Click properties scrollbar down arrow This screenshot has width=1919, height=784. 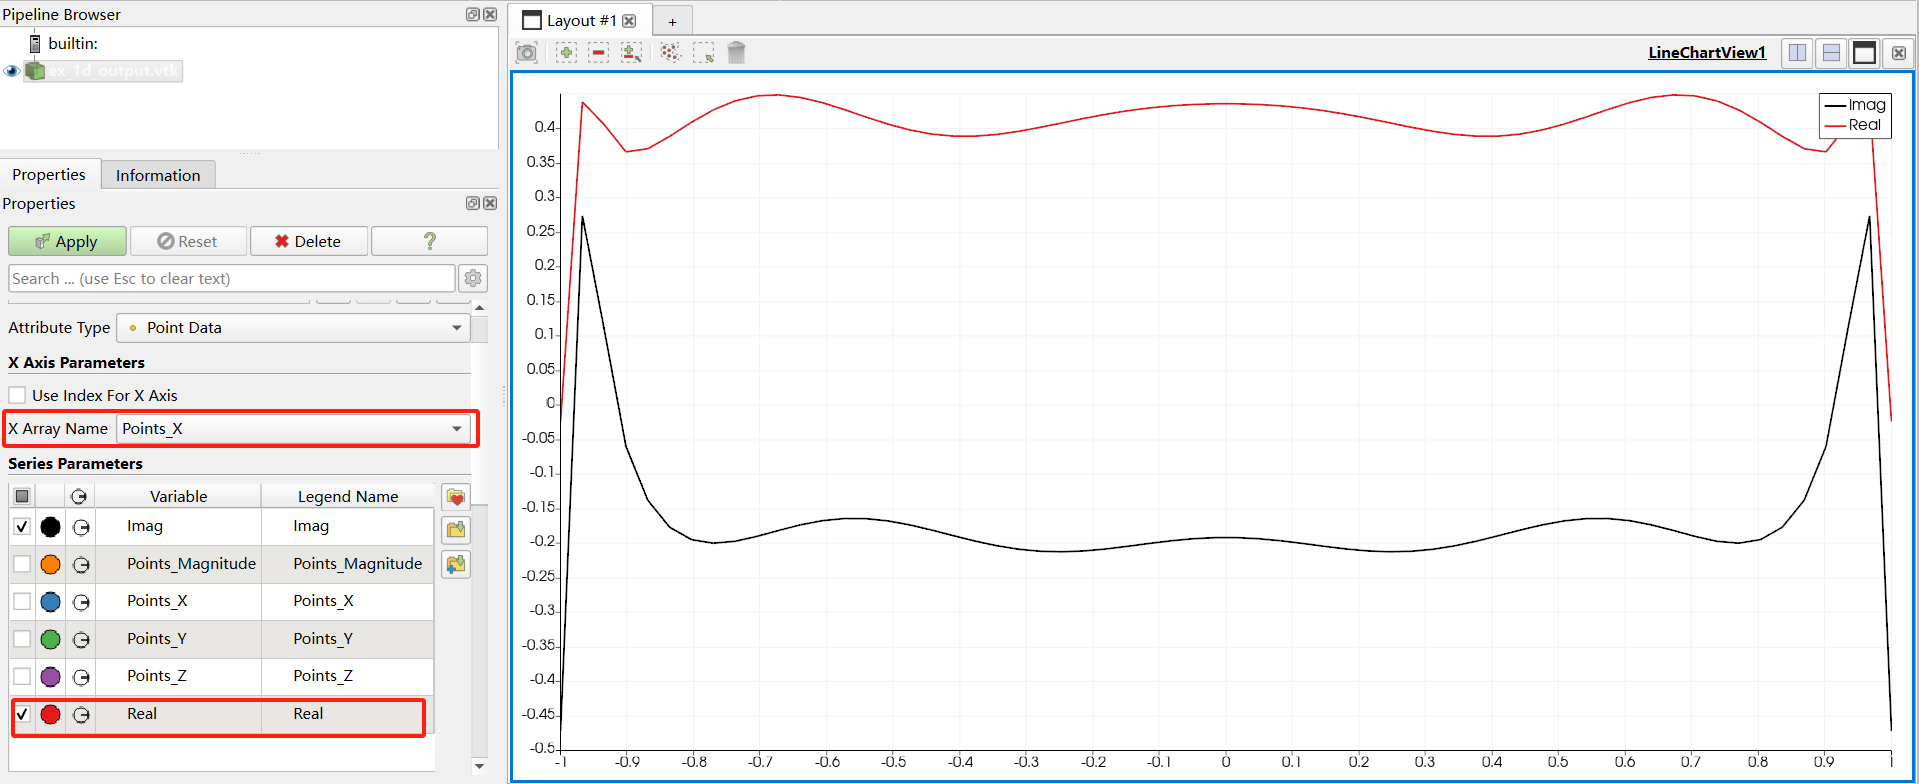[479, 766]
